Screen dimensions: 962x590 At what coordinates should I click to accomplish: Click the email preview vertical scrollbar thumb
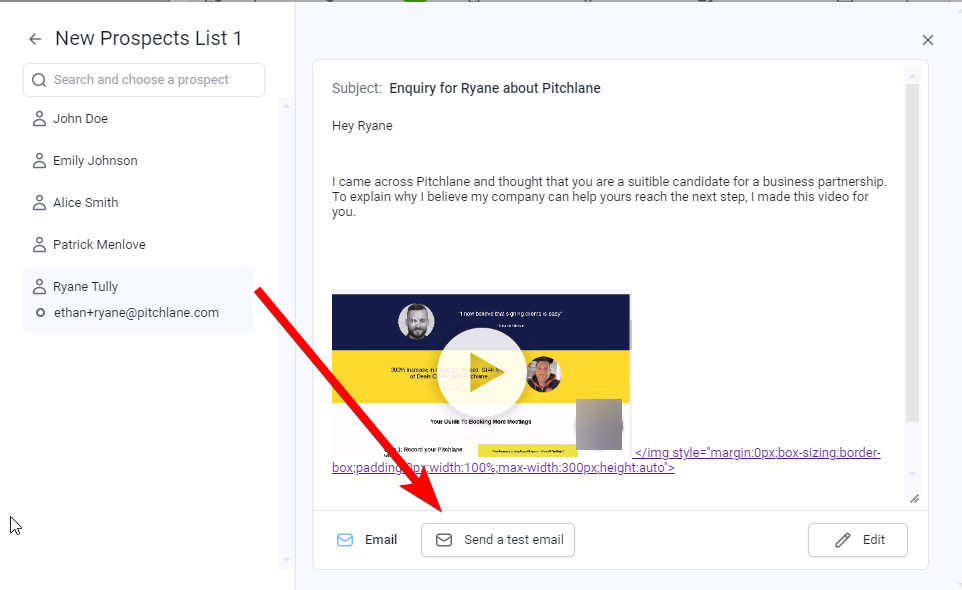click(x=912, y=253)
